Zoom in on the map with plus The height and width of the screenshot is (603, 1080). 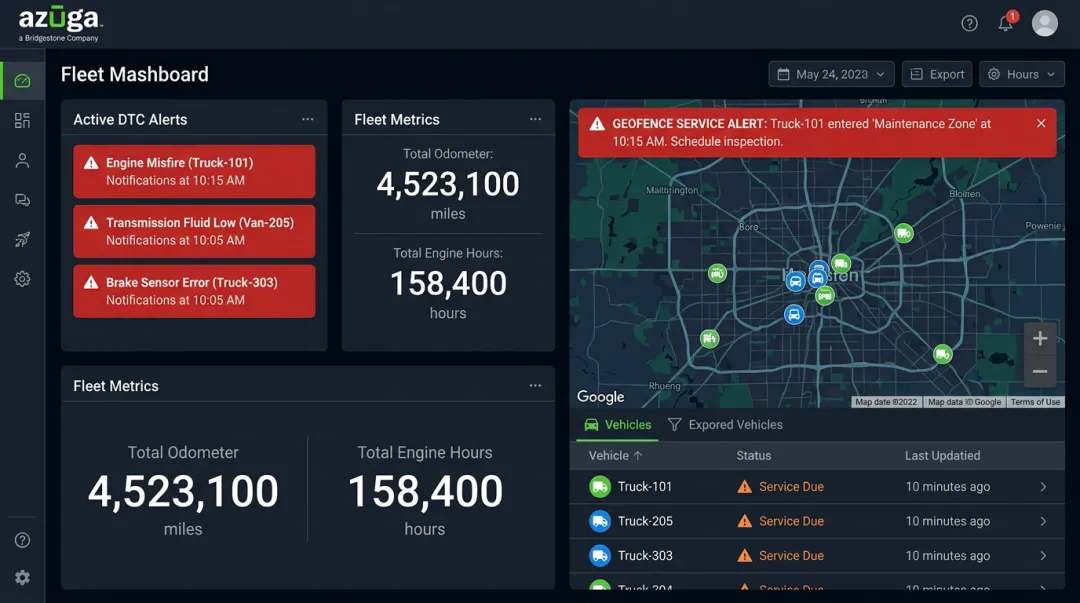point(1040,338)
